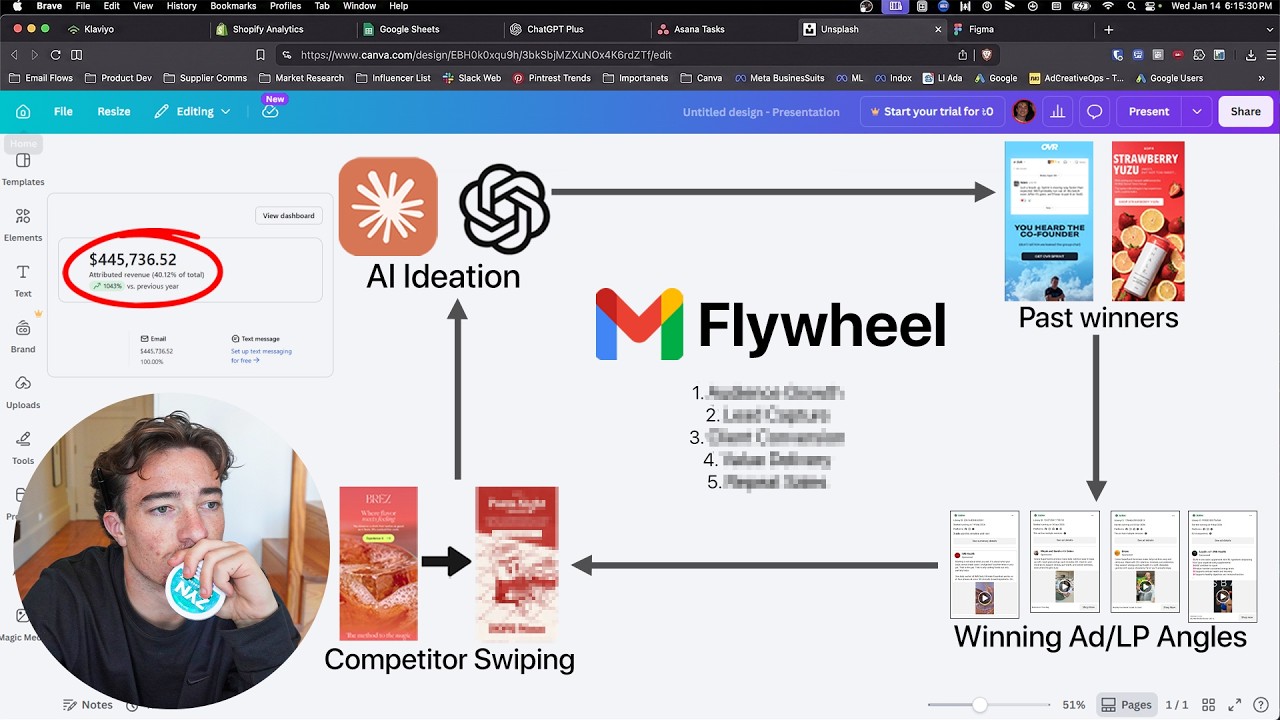This screenshot has height=720, width=1280.
Task: Enter fullscreen mode in Canva
Action: point(1235,705)
